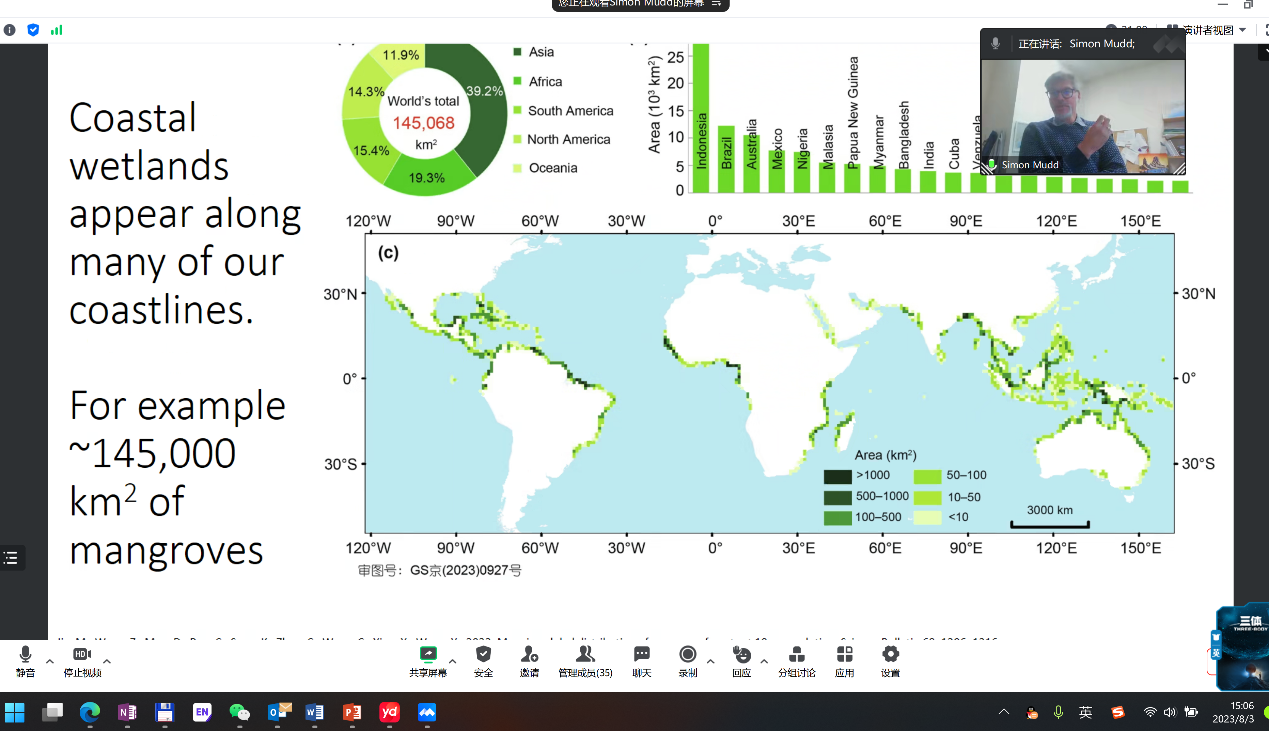Click the 共享屏幕 share screen icon

pyautogui.click(x=428, y=655)
